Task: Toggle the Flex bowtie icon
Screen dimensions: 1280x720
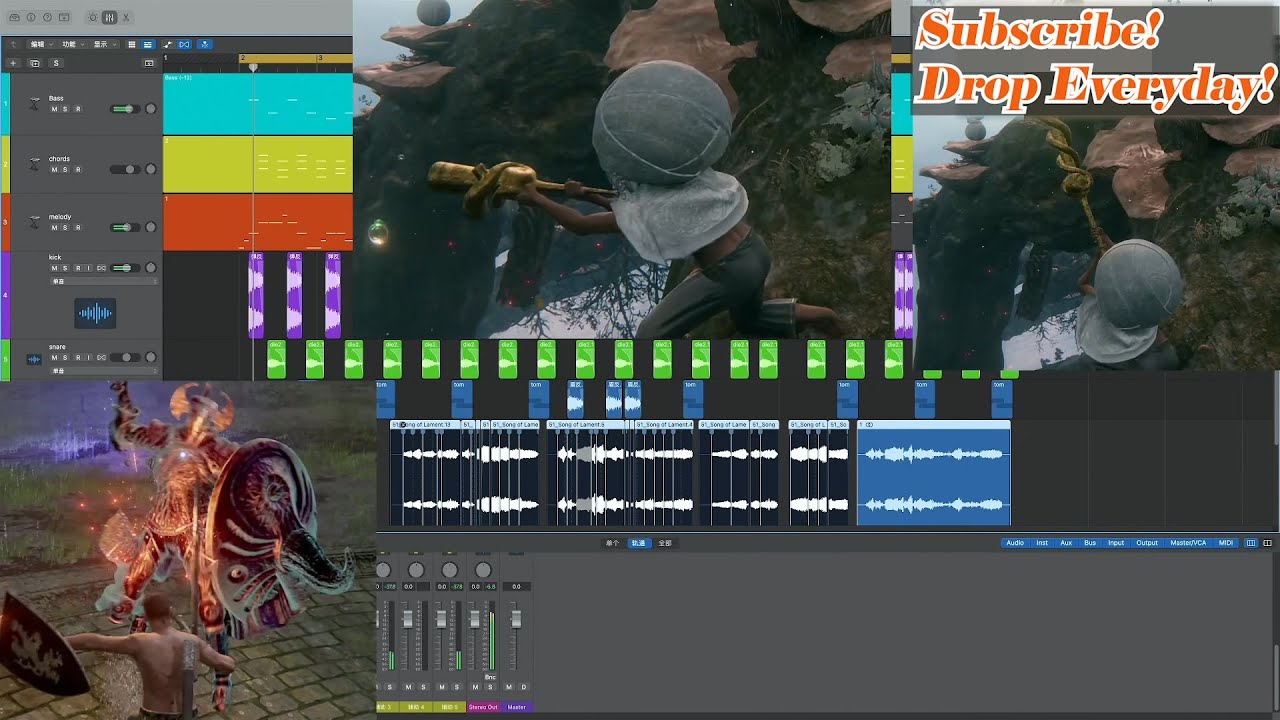Action: coord(184,44)
